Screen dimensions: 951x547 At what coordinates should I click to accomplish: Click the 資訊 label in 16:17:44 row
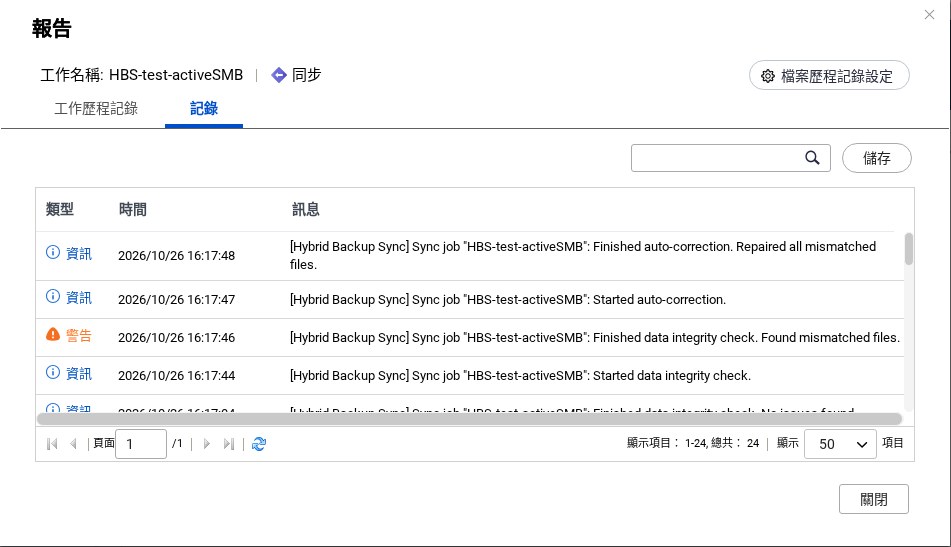click(79, 374)
